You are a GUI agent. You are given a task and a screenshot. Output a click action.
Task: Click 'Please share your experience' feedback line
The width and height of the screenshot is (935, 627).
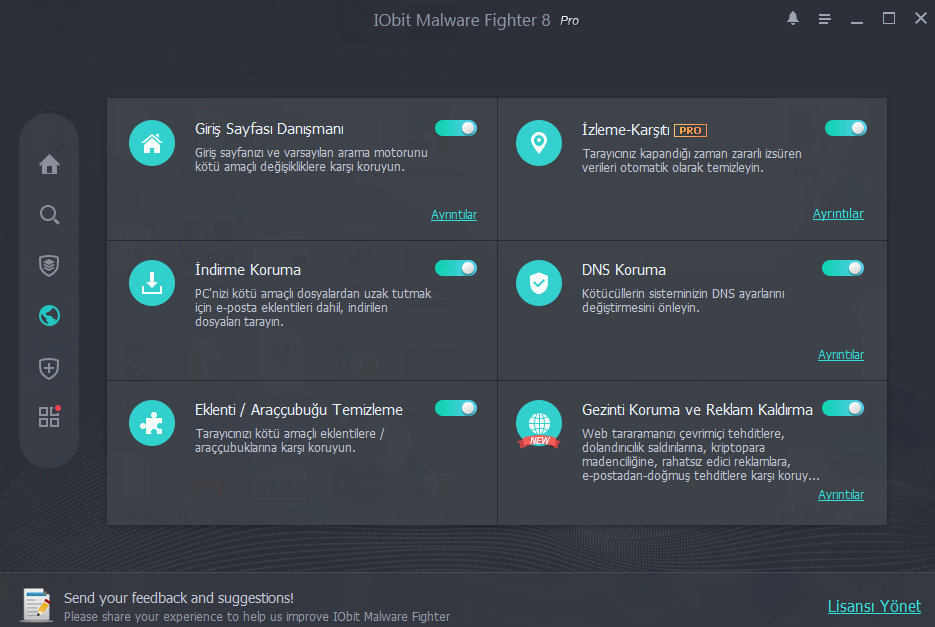257,616
